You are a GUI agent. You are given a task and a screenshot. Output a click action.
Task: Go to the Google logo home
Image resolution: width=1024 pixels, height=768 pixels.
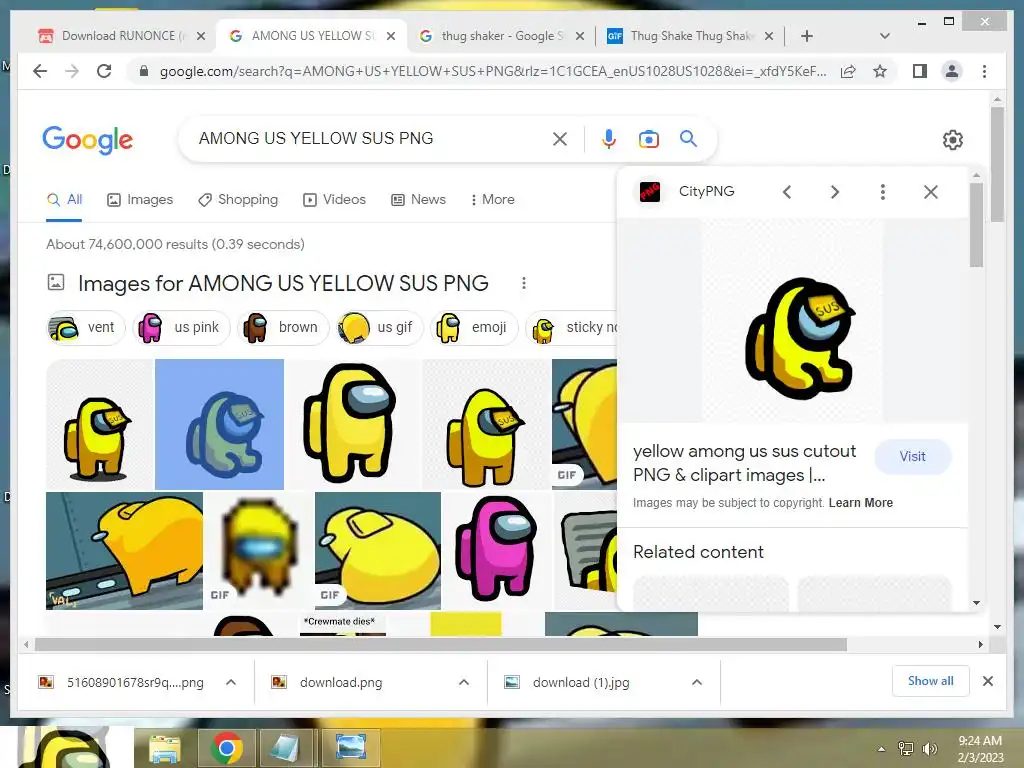tap(88, 140)
